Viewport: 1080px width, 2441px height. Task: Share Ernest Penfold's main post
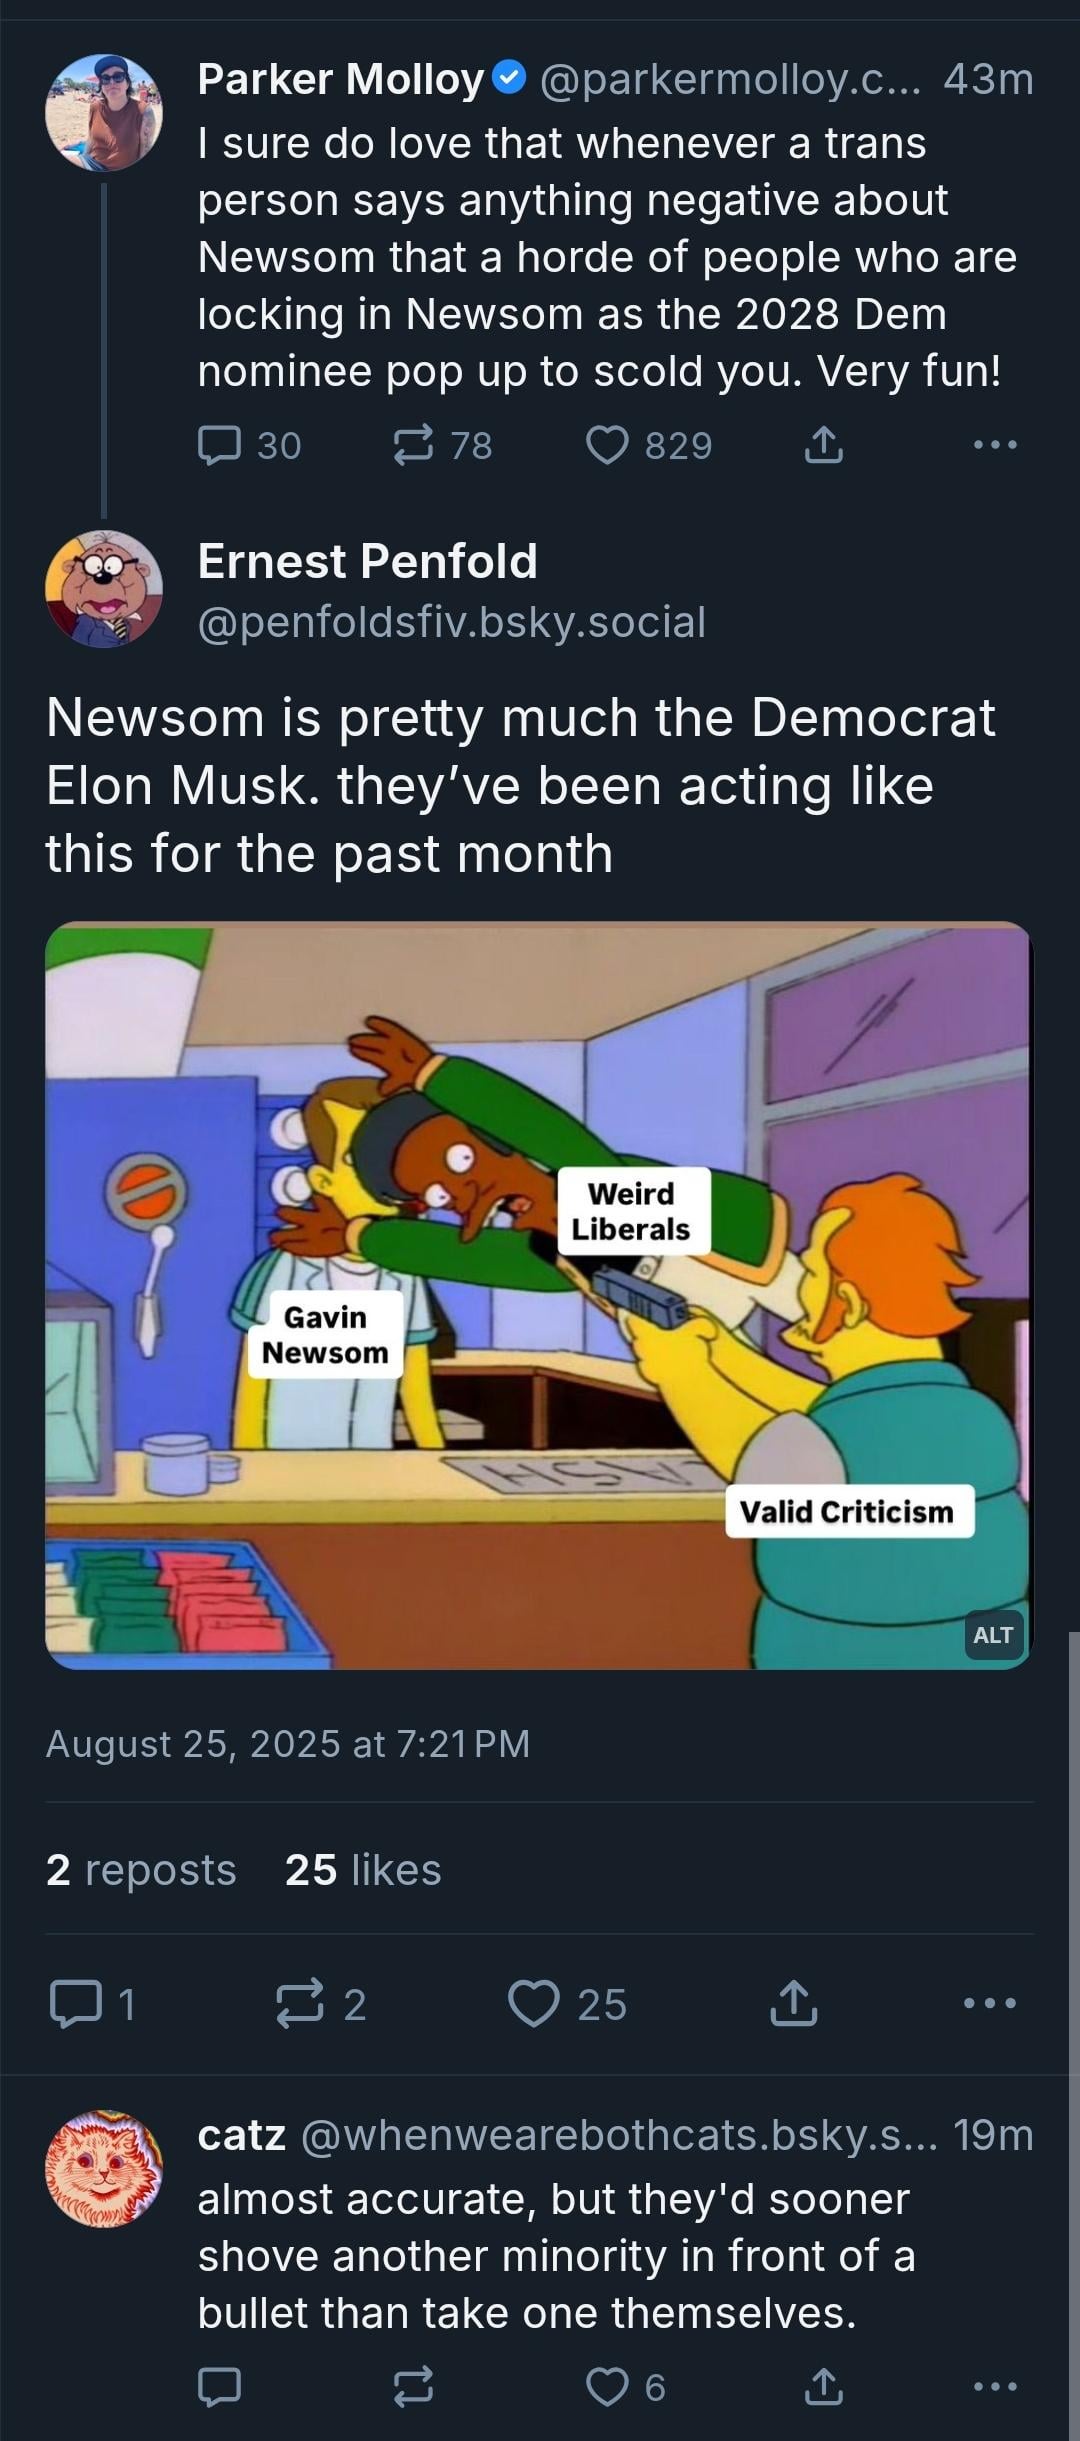pyautogui.click(x=793, y=2004)
